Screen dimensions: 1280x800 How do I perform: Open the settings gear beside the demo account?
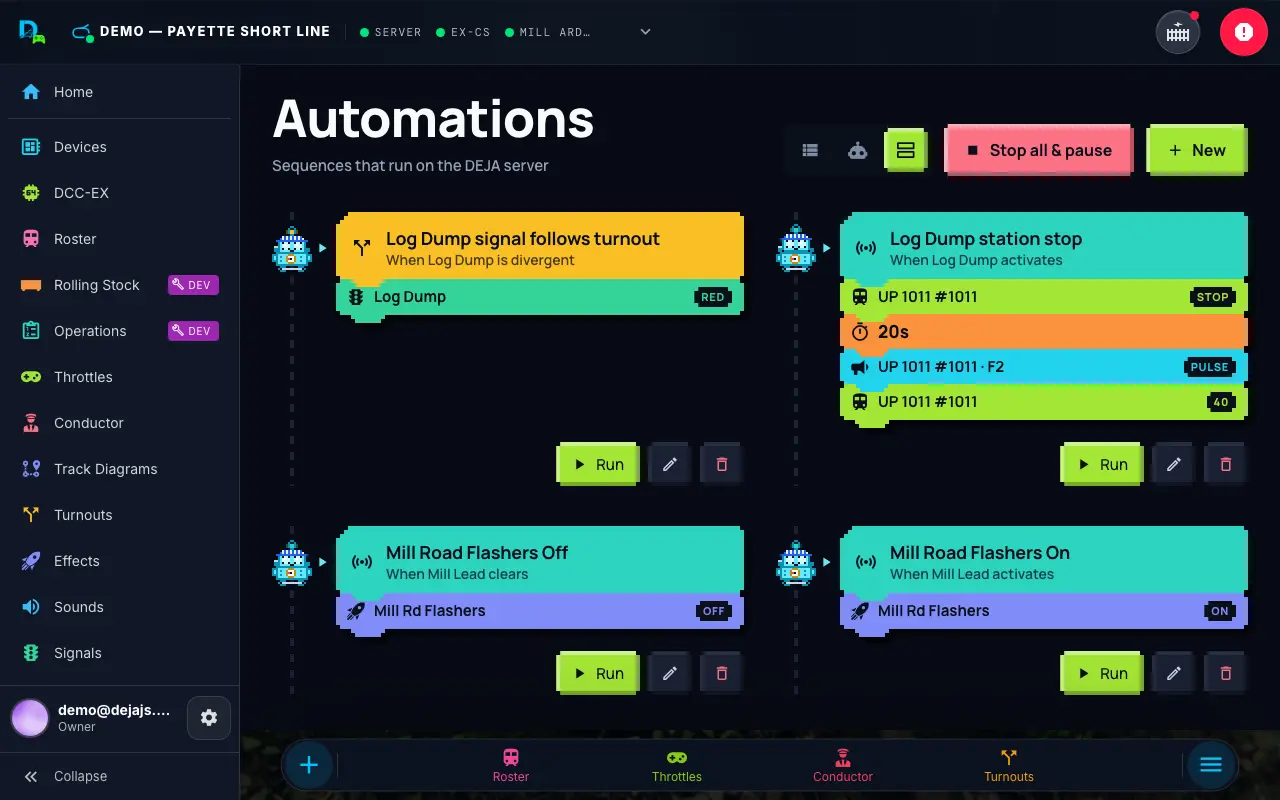point(209,717)
